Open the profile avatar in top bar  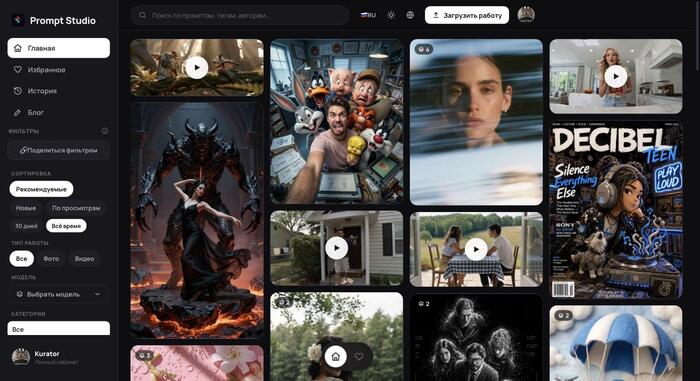point(526,15)
